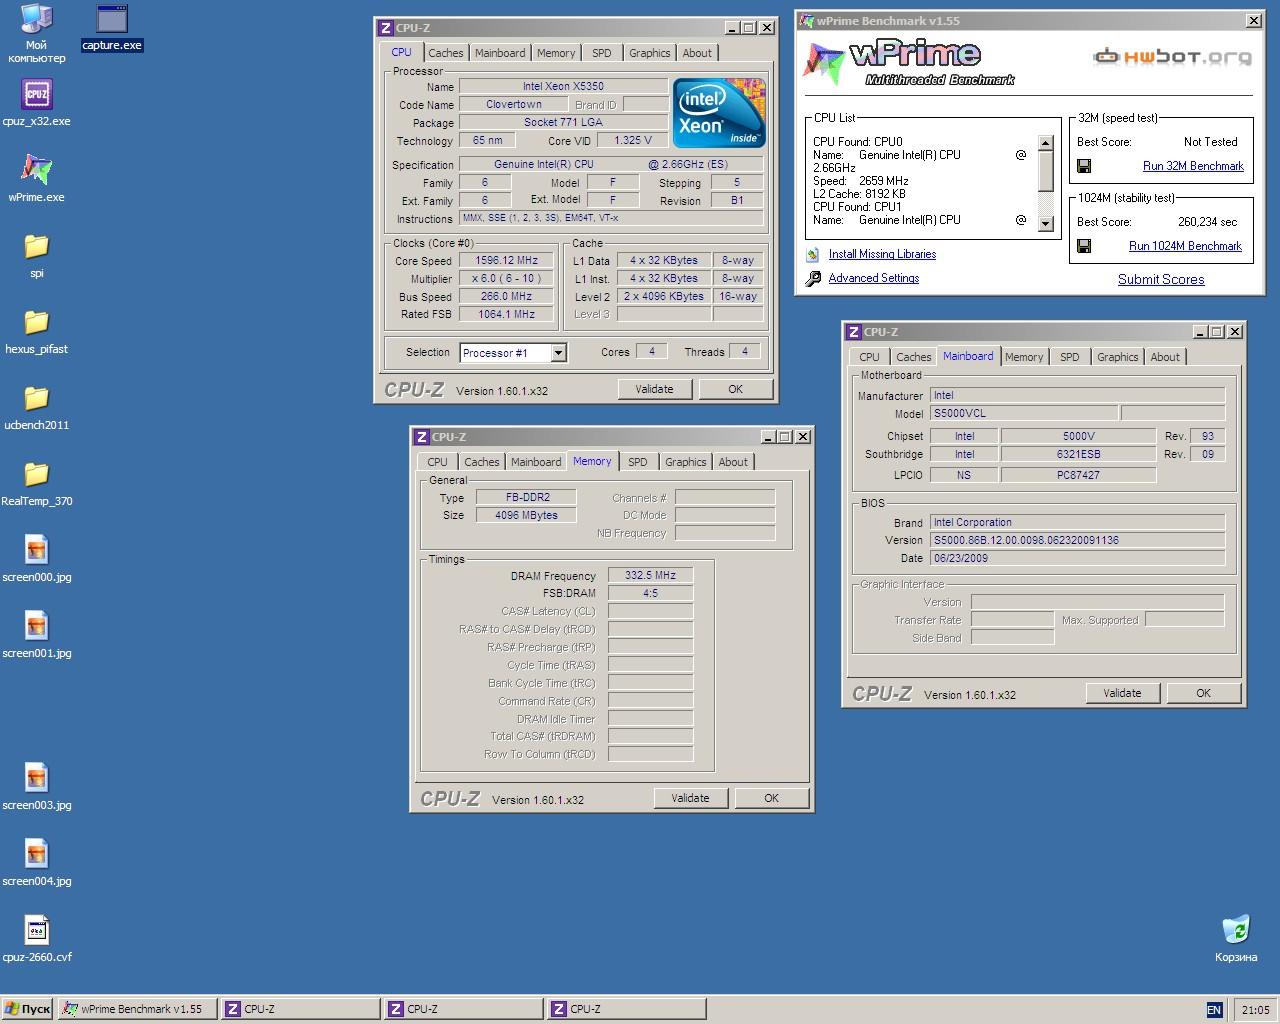Viewport: 1280px width, 1024px height.
Task: Open SPD tab in Mainboard window
Action: pos(1069,357)
